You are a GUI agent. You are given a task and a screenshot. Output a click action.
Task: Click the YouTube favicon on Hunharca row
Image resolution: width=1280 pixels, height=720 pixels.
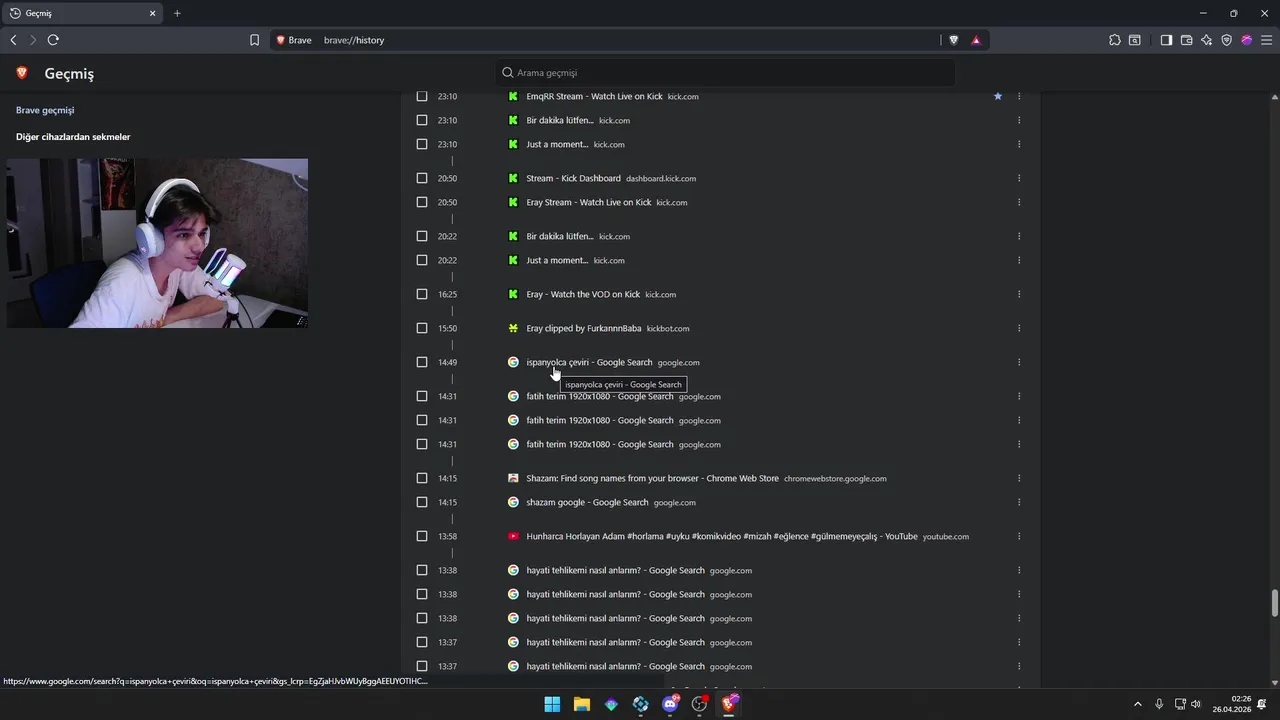click(513, 536)
